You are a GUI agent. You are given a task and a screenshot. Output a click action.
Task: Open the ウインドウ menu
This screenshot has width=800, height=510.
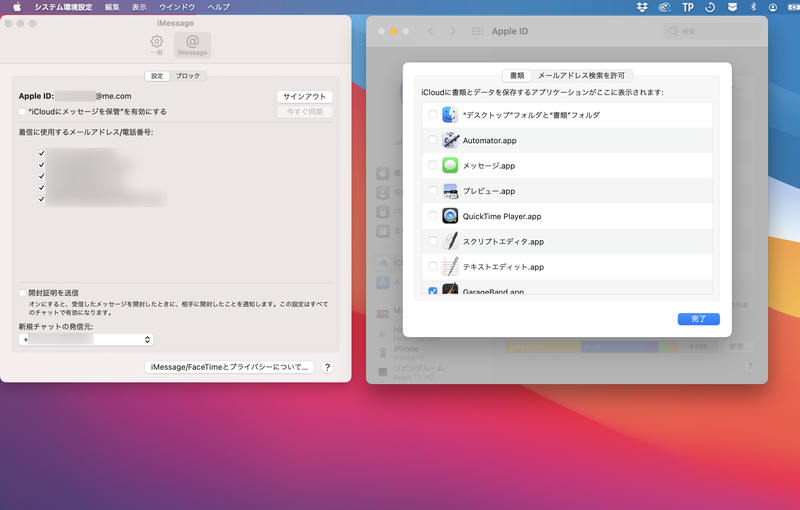[x=177, y=7]
